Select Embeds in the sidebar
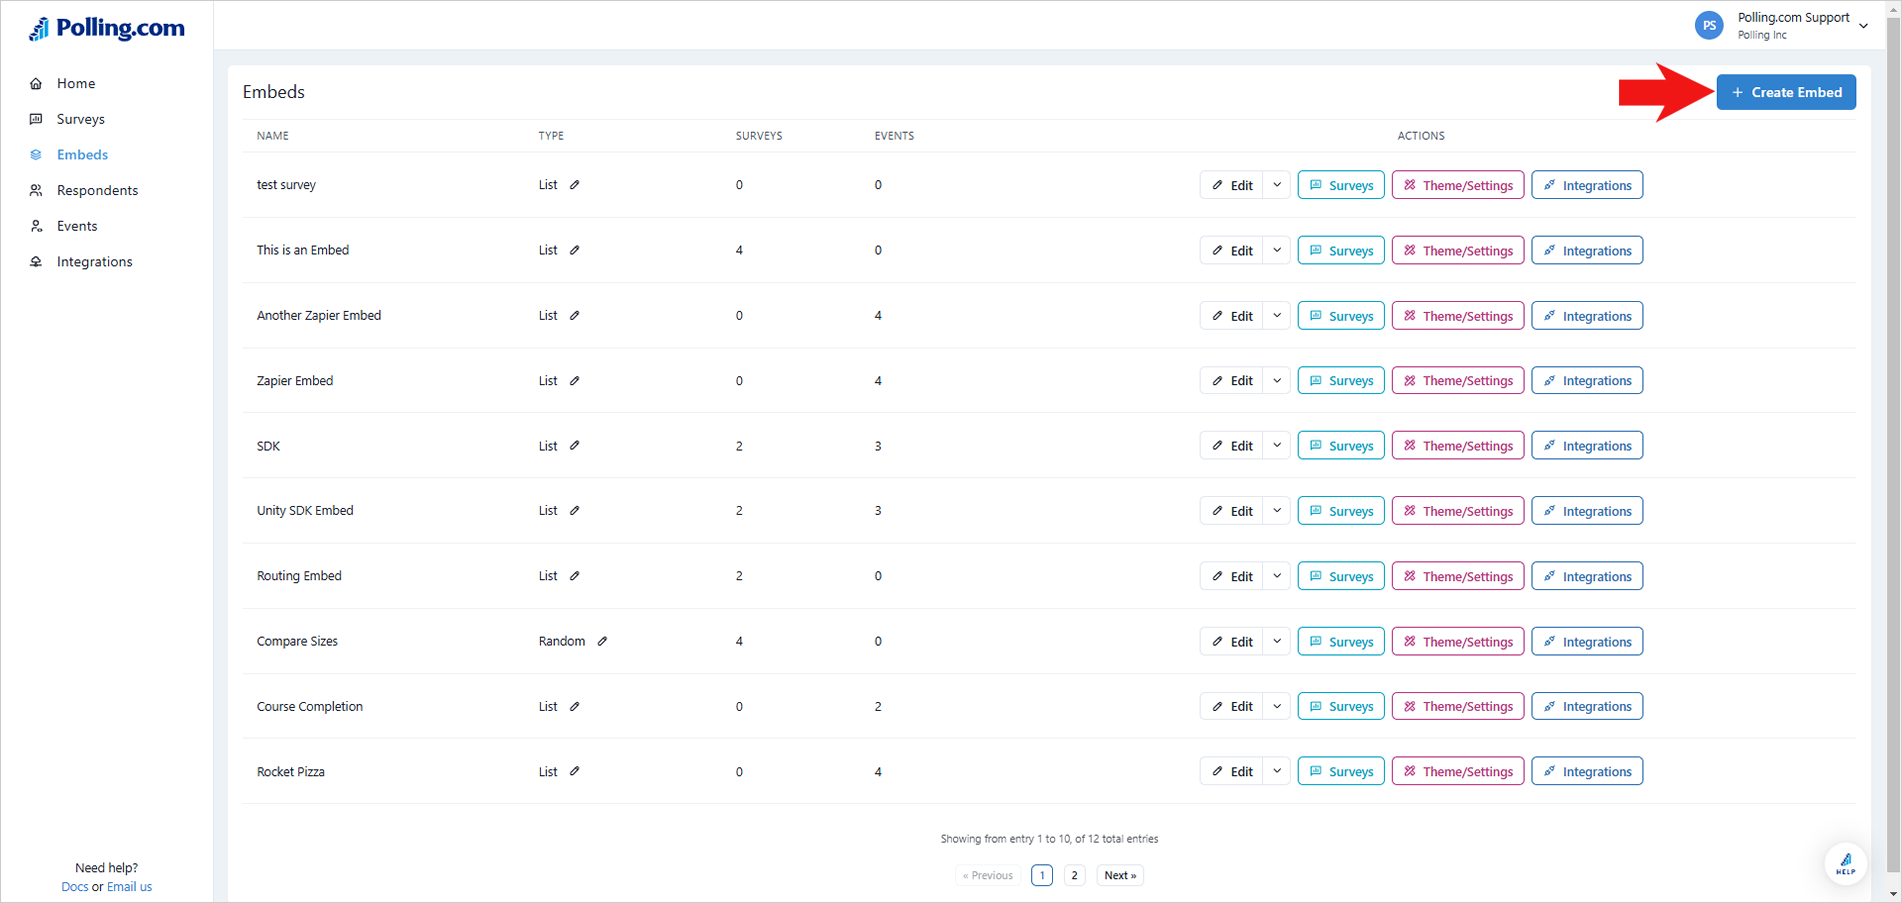 [x=82, y=155]
